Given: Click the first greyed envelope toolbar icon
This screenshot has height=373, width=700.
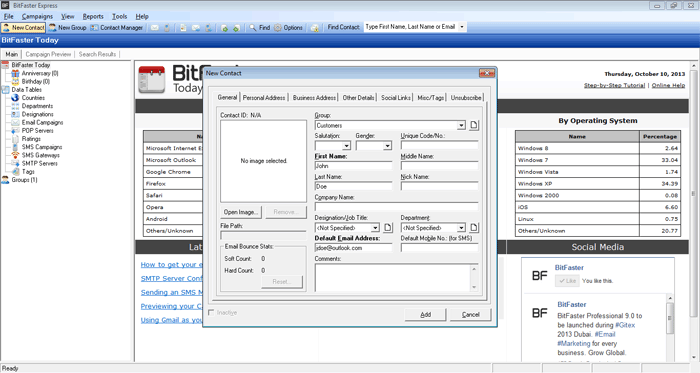Looking at the screenshot, I should click(154, 28).
